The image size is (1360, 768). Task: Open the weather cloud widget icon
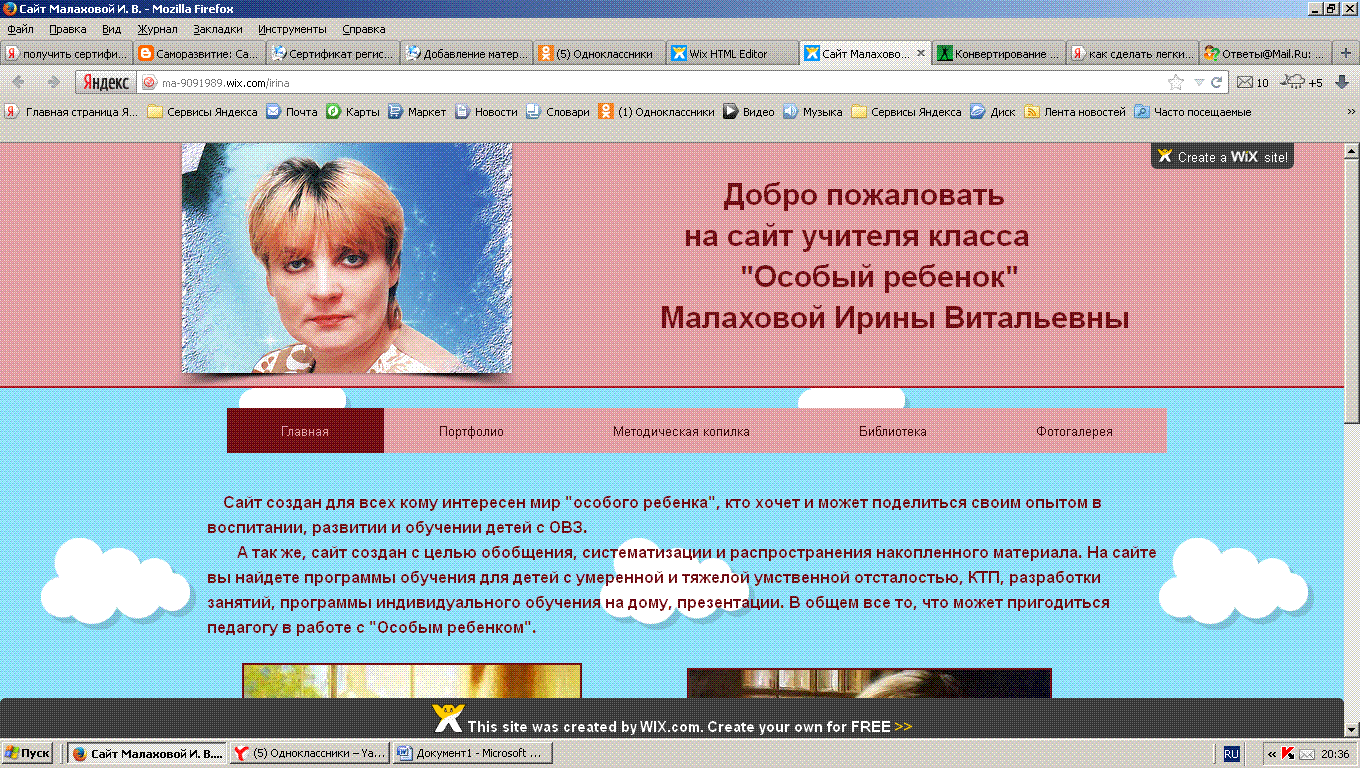1294,82
